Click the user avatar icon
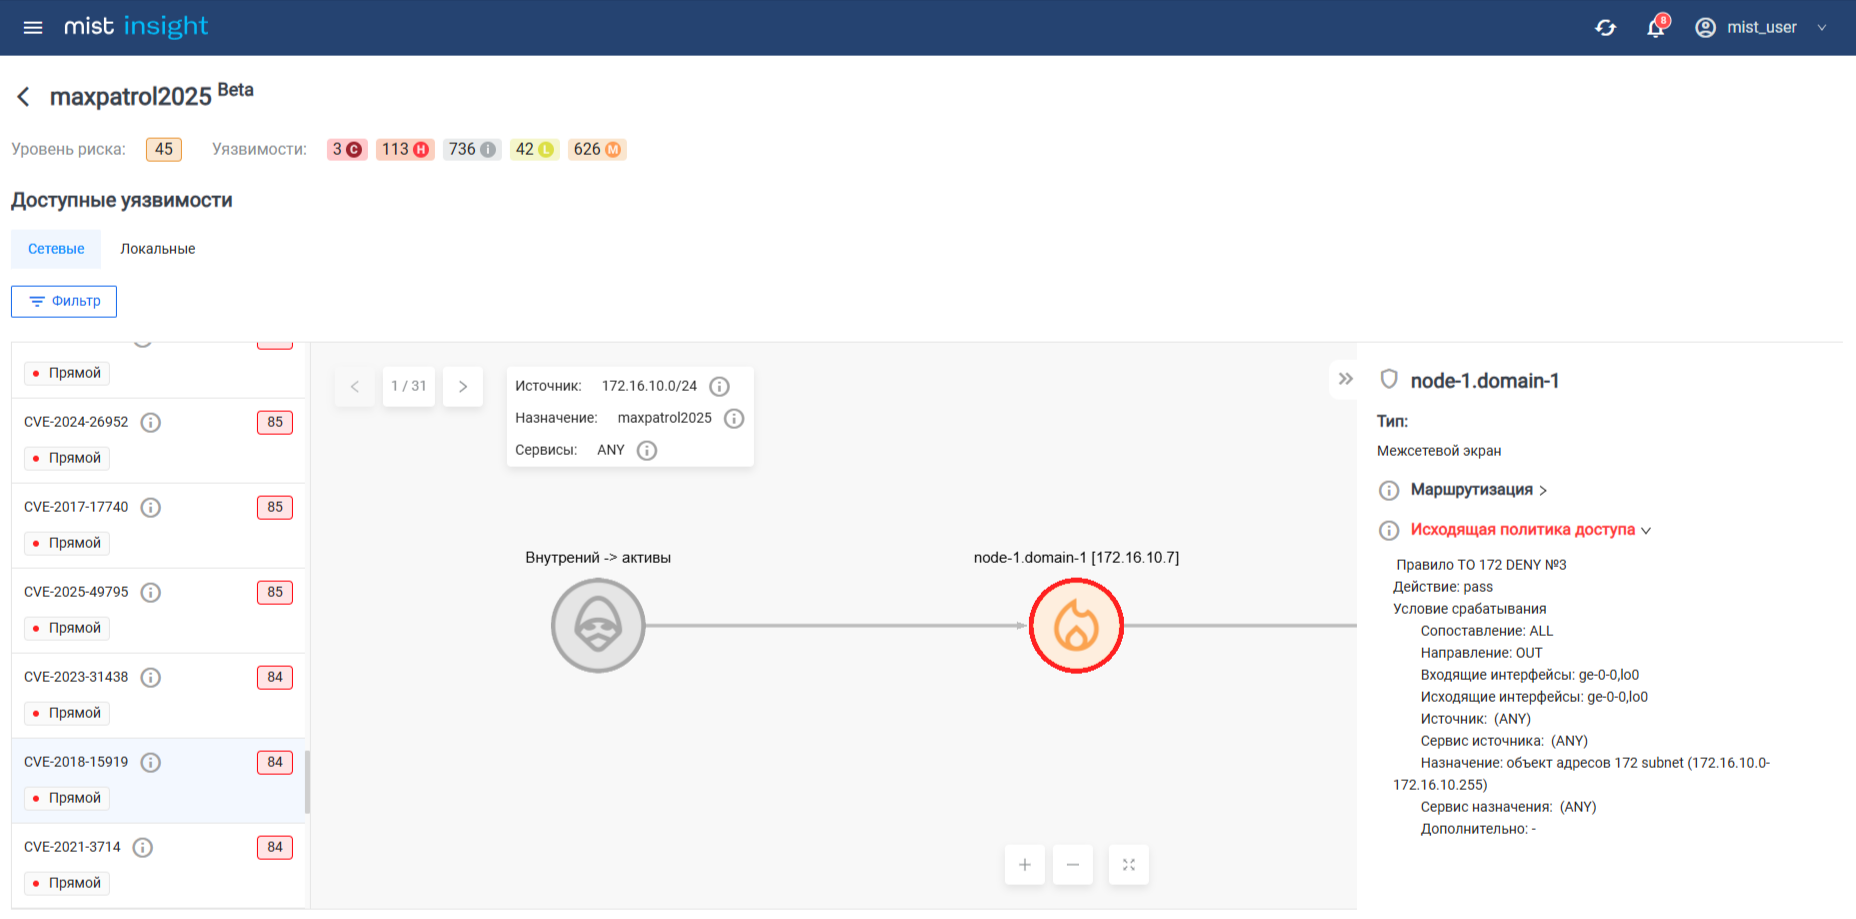 (x=1705, y=27)
